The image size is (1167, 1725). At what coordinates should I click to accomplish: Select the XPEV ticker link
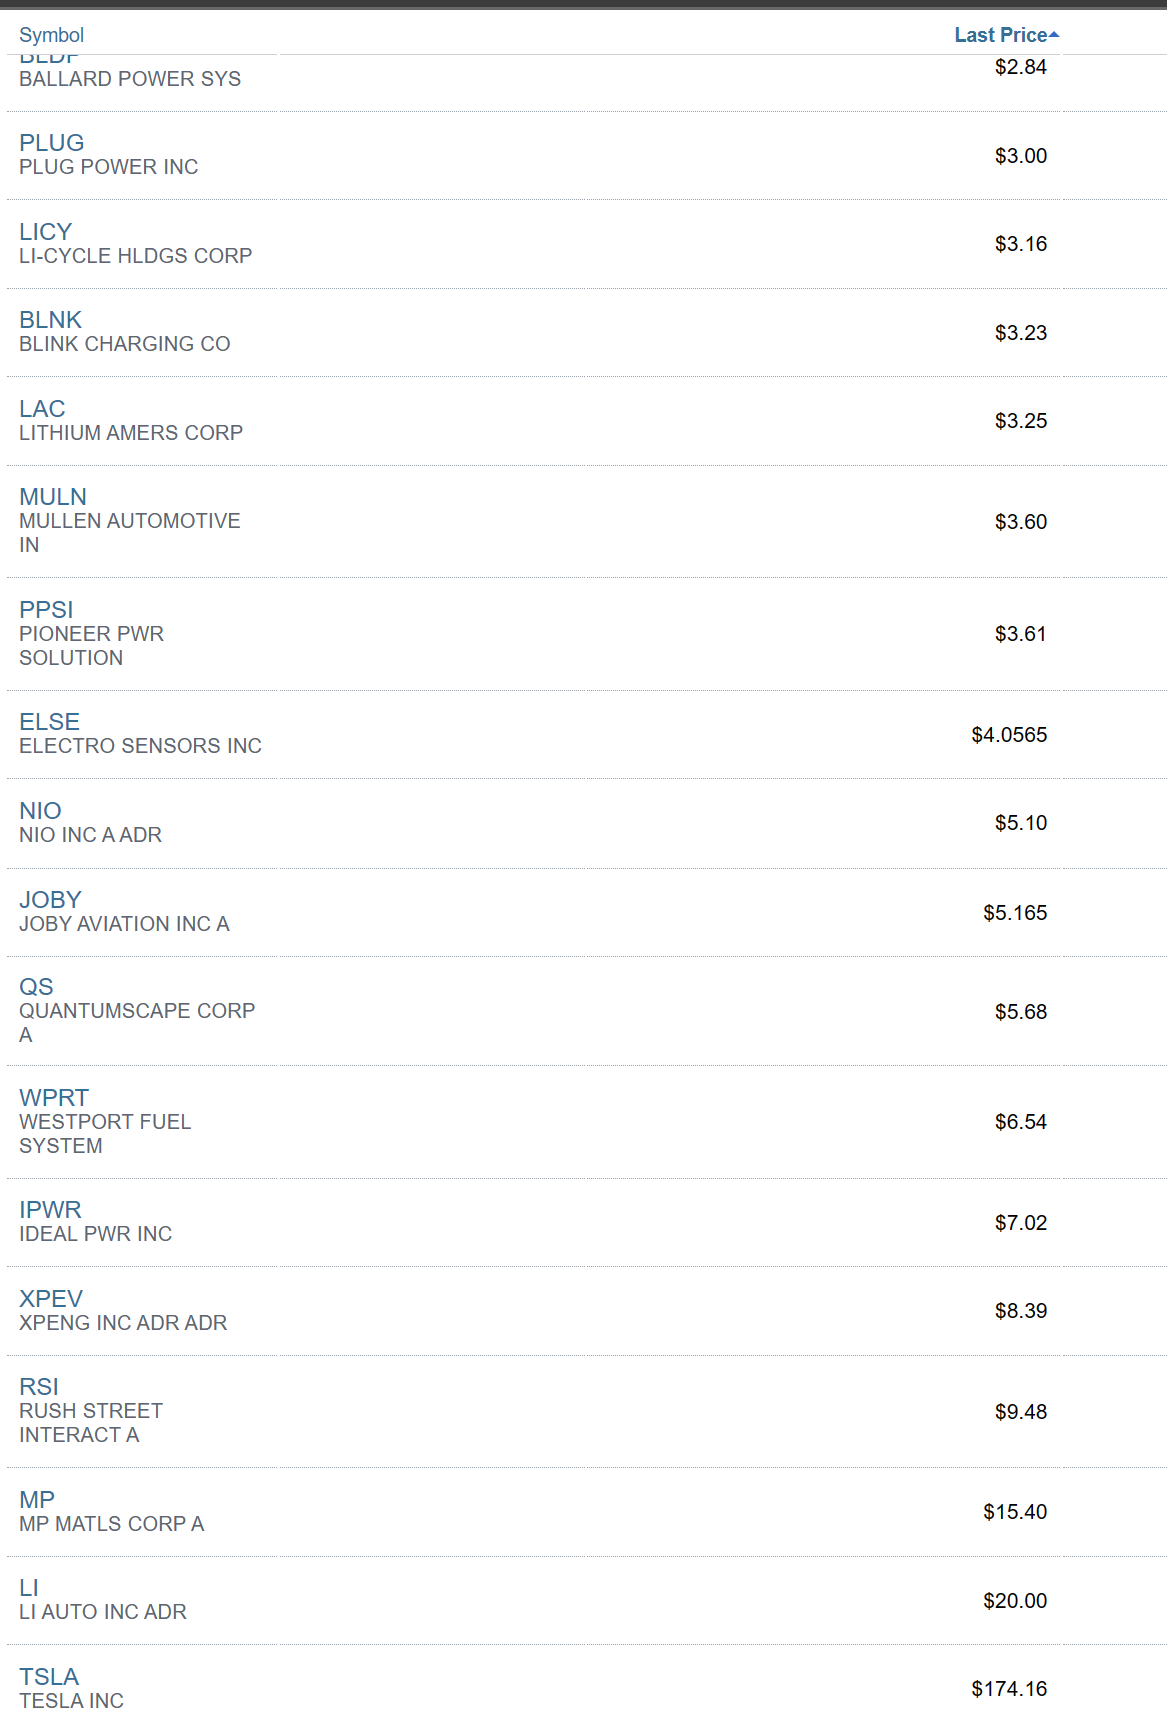point(51,1299)
